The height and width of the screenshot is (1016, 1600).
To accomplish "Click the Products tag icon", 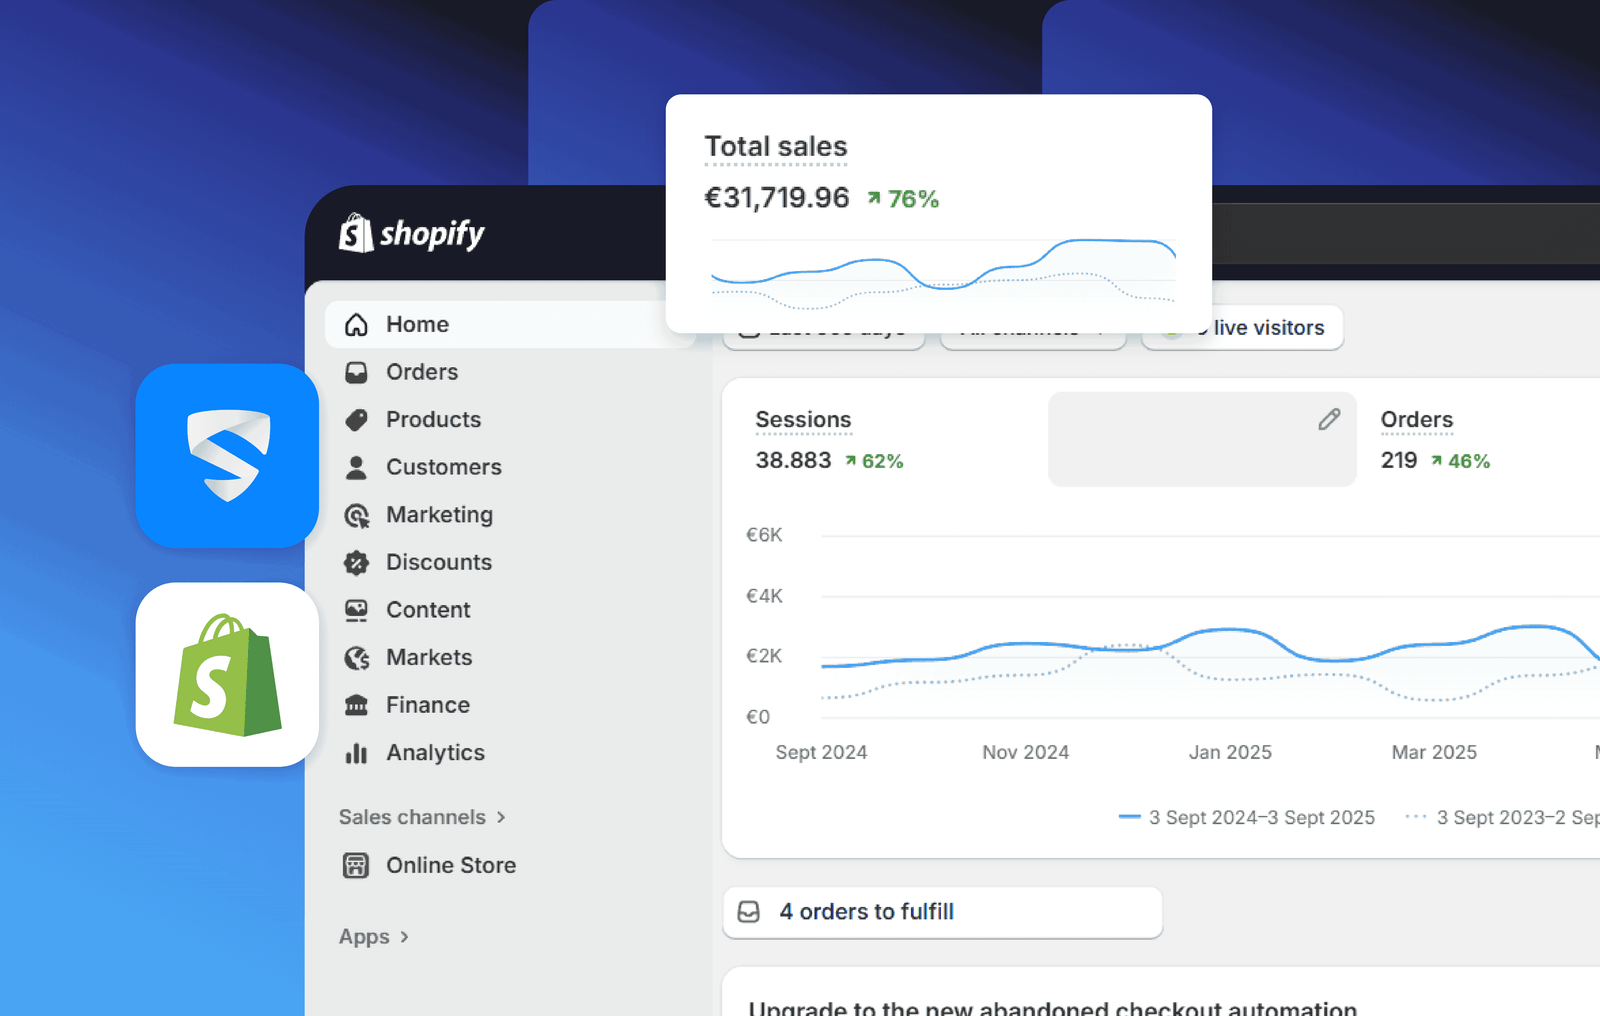I will click(x=356, y=420).
